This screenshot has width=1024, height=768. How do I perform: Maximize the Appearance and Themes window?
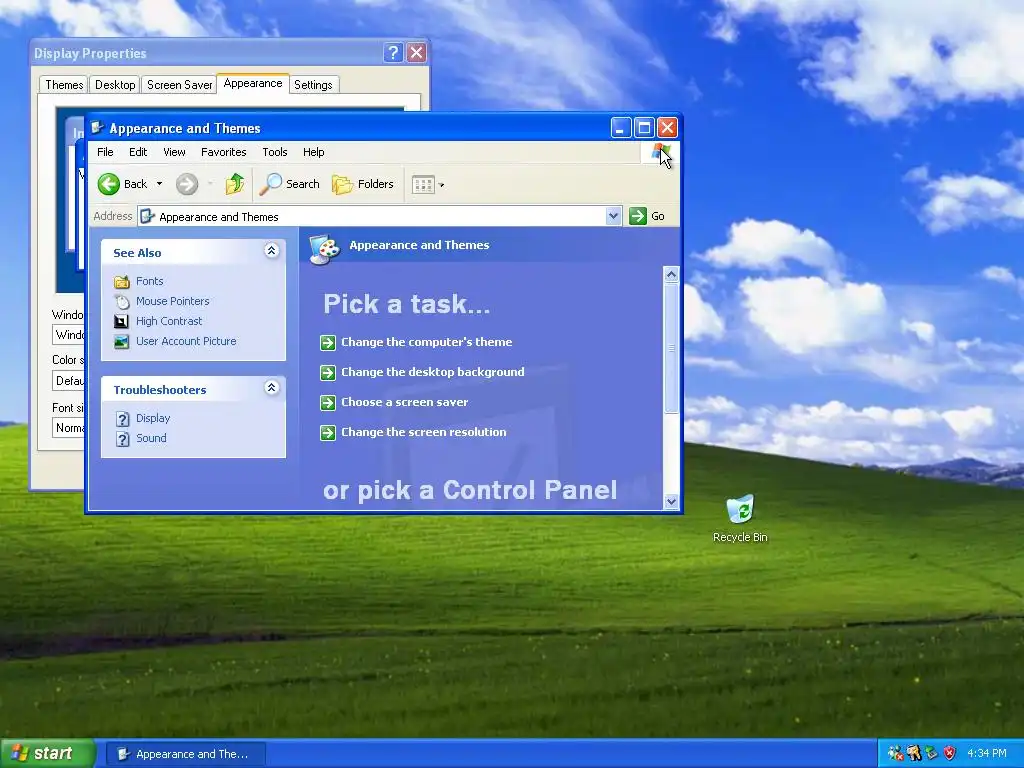coord(644,128)
